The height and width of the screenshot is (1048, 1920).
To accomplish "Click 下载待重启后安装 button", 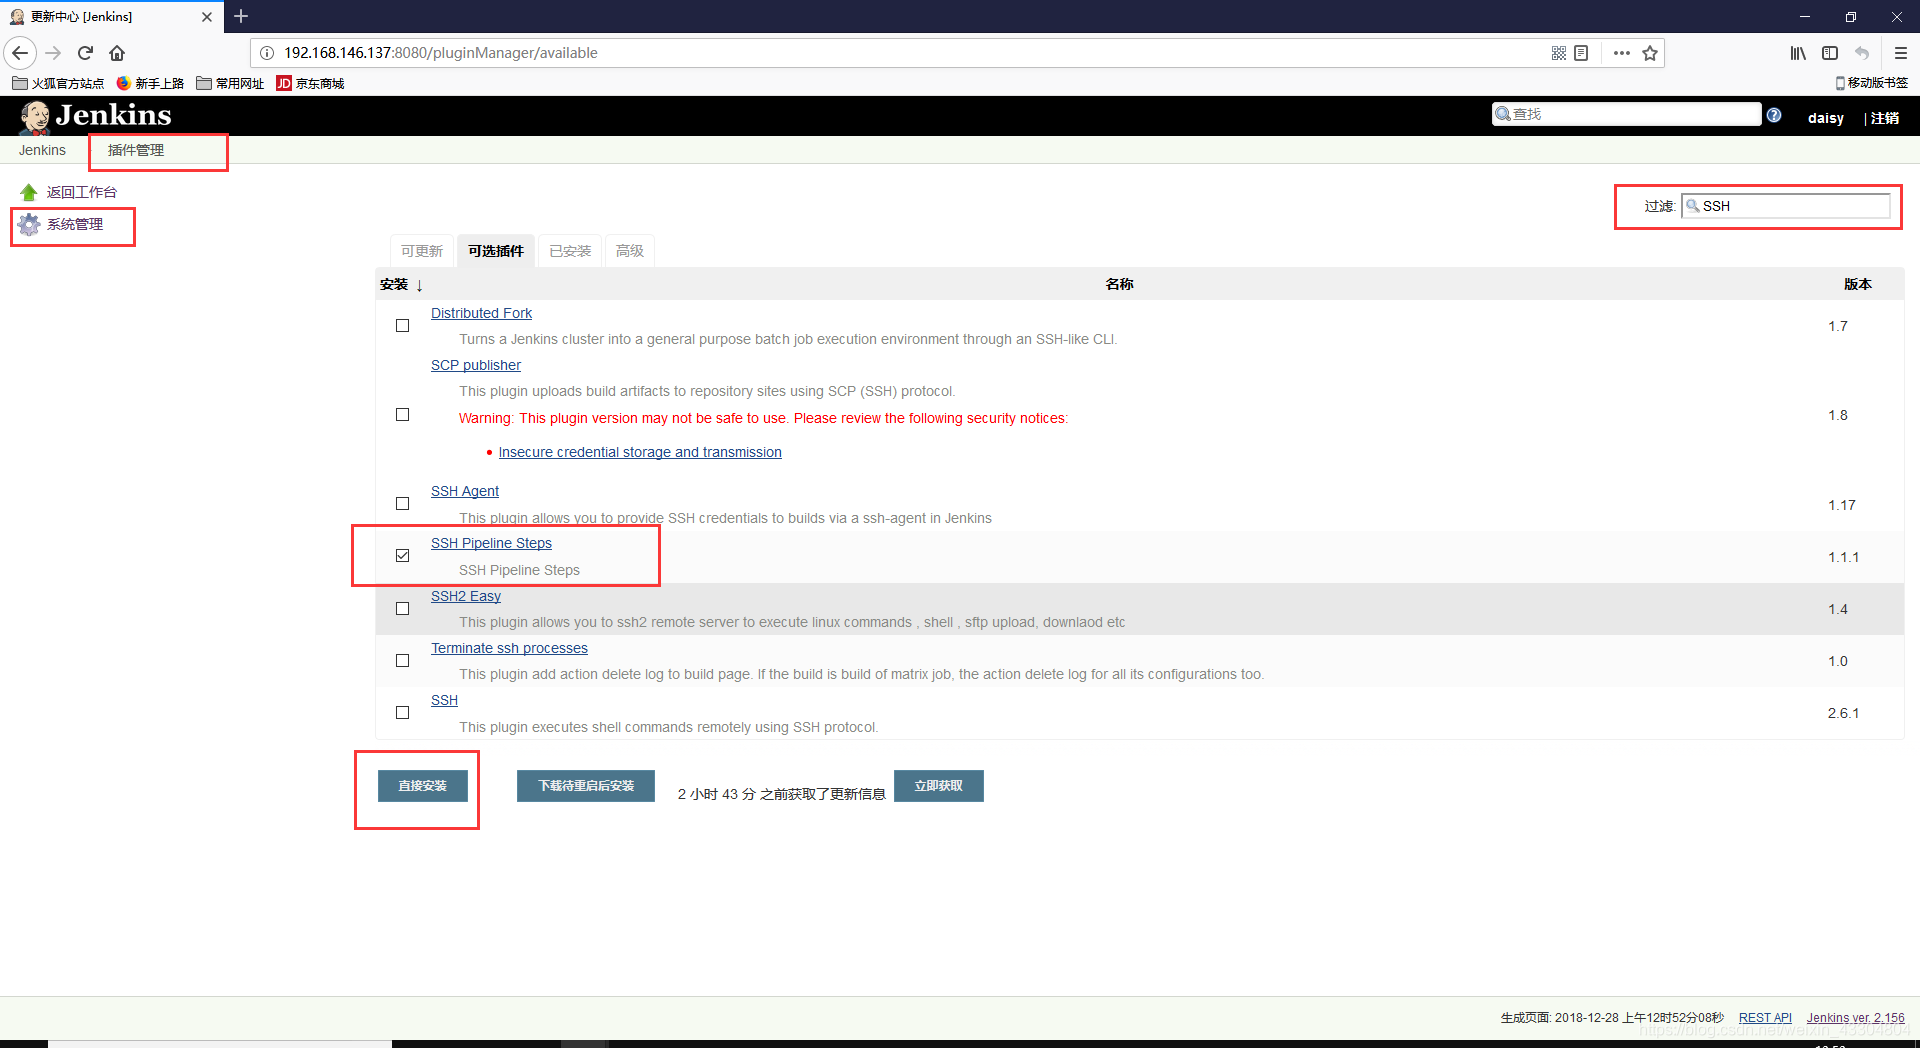I will point(586,786).
